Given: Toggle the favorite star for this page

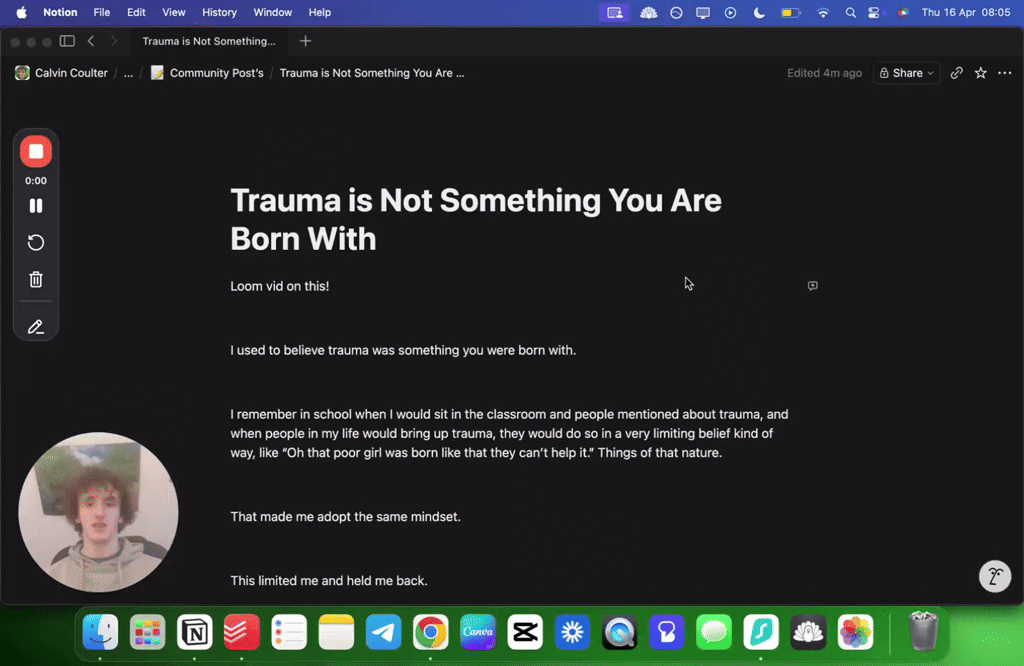Looking at the screenshot, I should (x=980, y=72).
